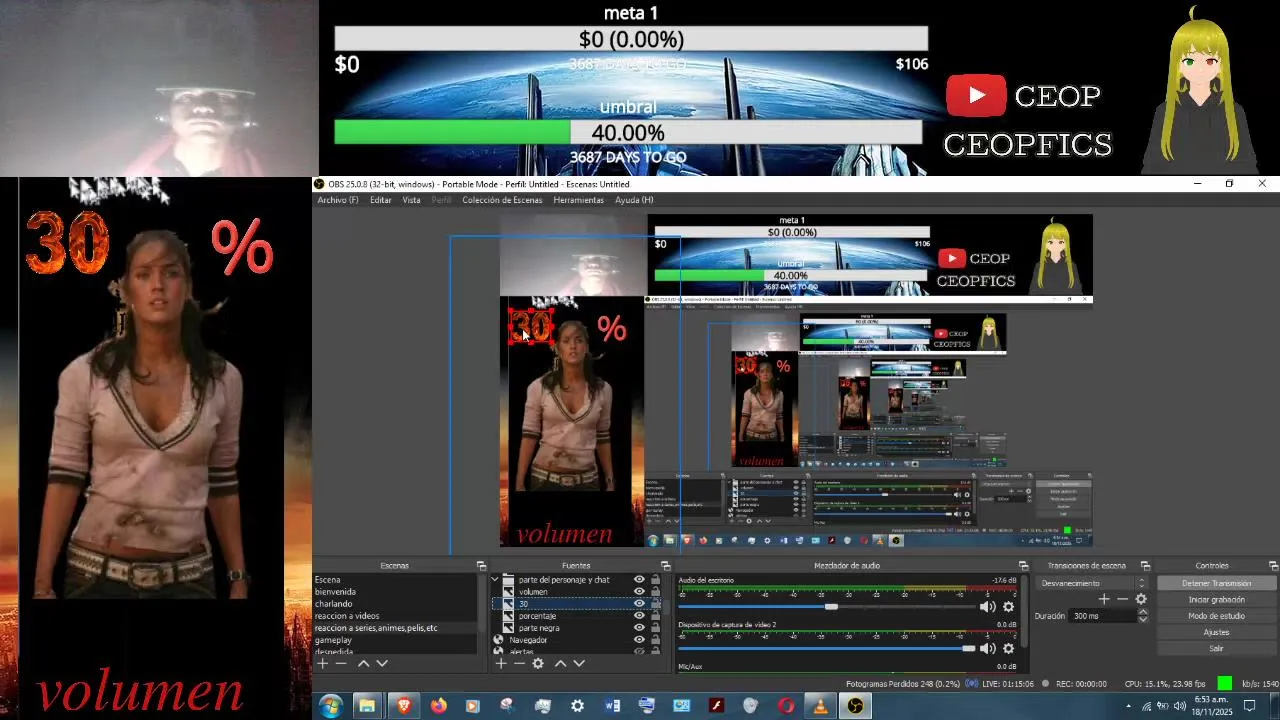Show hidden system tray icons
Viewport: 1280px width, 720px height.
(x=1129, y=706)
